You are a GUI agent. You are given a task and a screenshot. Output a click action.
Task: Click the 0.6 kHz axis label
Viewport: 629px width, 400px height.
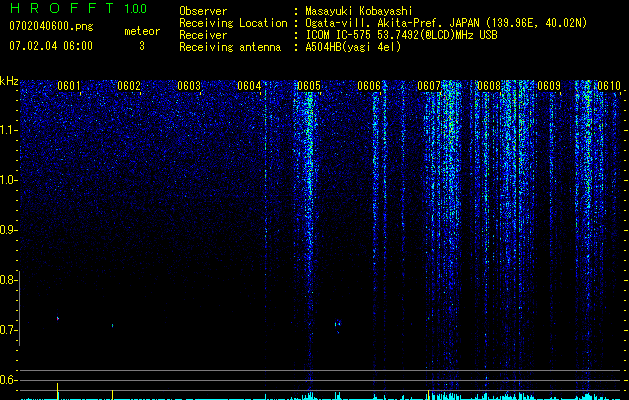(7, 380)
